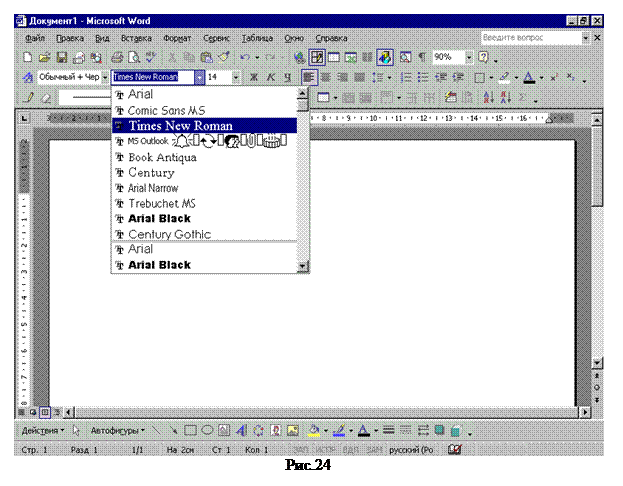Open highlight color marker in formatting toolbar

click(x=504, y=77)
